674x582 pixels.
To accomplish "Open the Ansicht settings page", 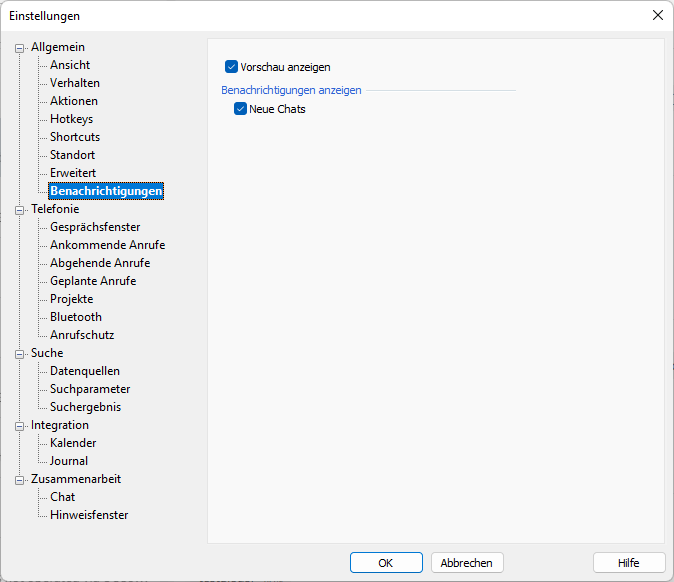I will [x=70, y=65].
